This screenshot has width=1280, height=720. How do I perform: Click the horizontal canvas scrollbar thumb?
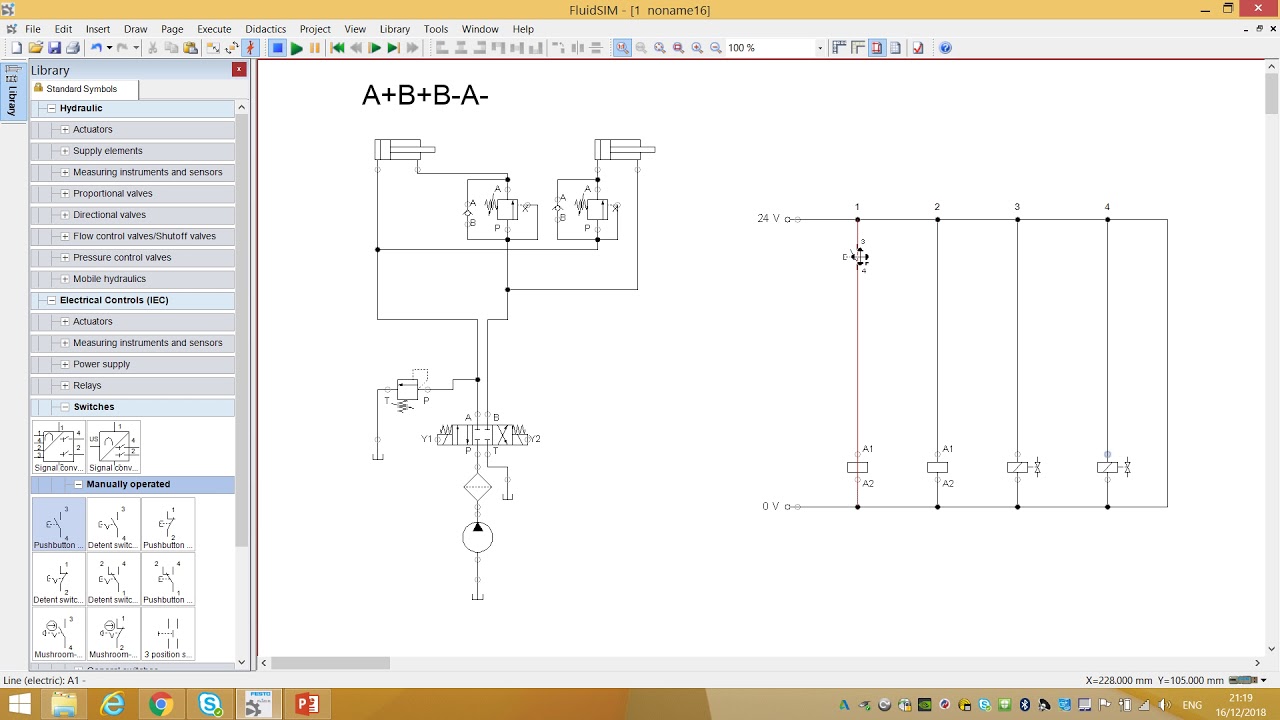click(x=330, y=663)
